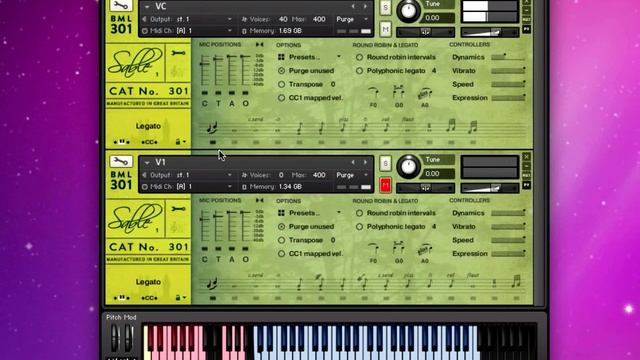Toggle Purge unused in V1 options
The height and width of the screenshot is (360, 640).
(x=281, y=227)
